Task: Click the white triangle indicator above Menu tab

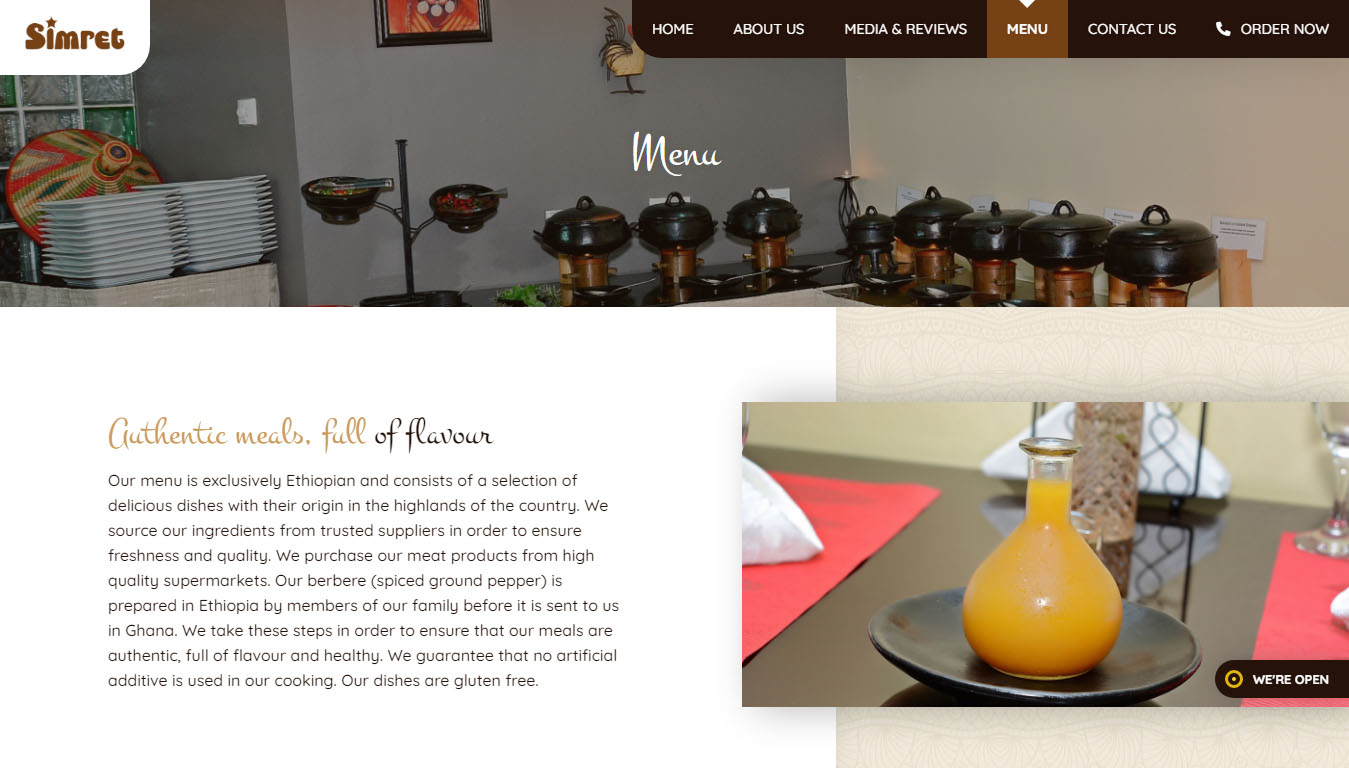Action: [x=1027, y=4]
